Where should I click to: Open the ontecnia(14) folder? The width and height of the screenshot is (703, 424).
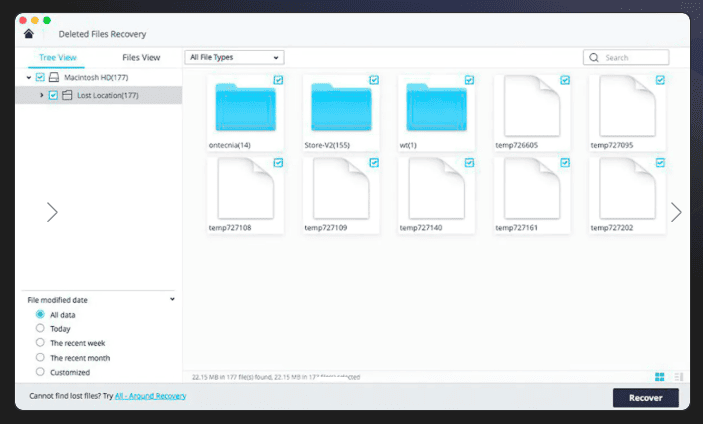tap(245, 108)
